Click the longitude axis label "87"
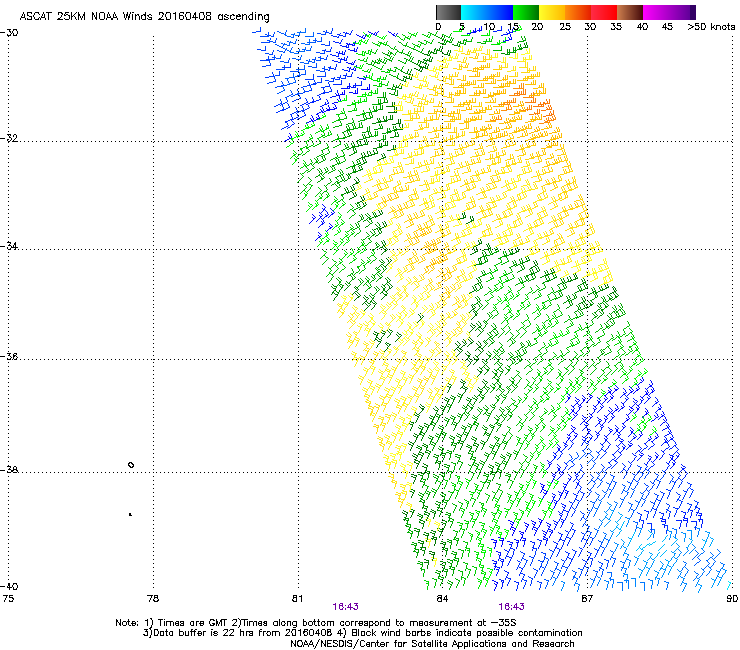 pos(587,599)
